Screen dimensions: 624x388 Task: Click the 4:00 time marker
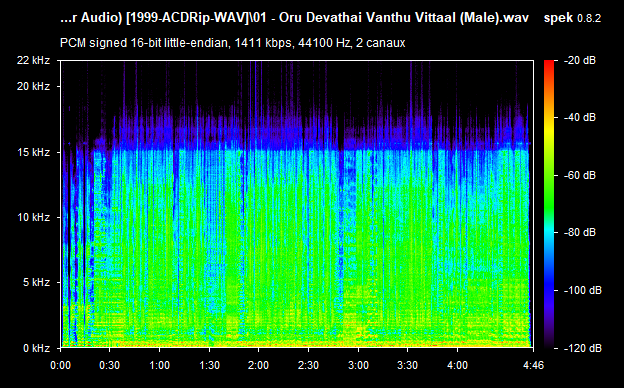pos(457,365)
